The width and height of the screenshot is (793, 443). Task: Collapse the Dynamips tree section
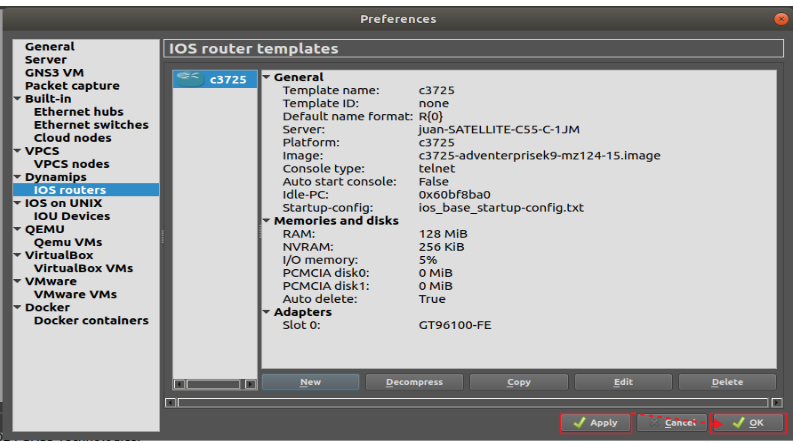(x=18, y=177)
